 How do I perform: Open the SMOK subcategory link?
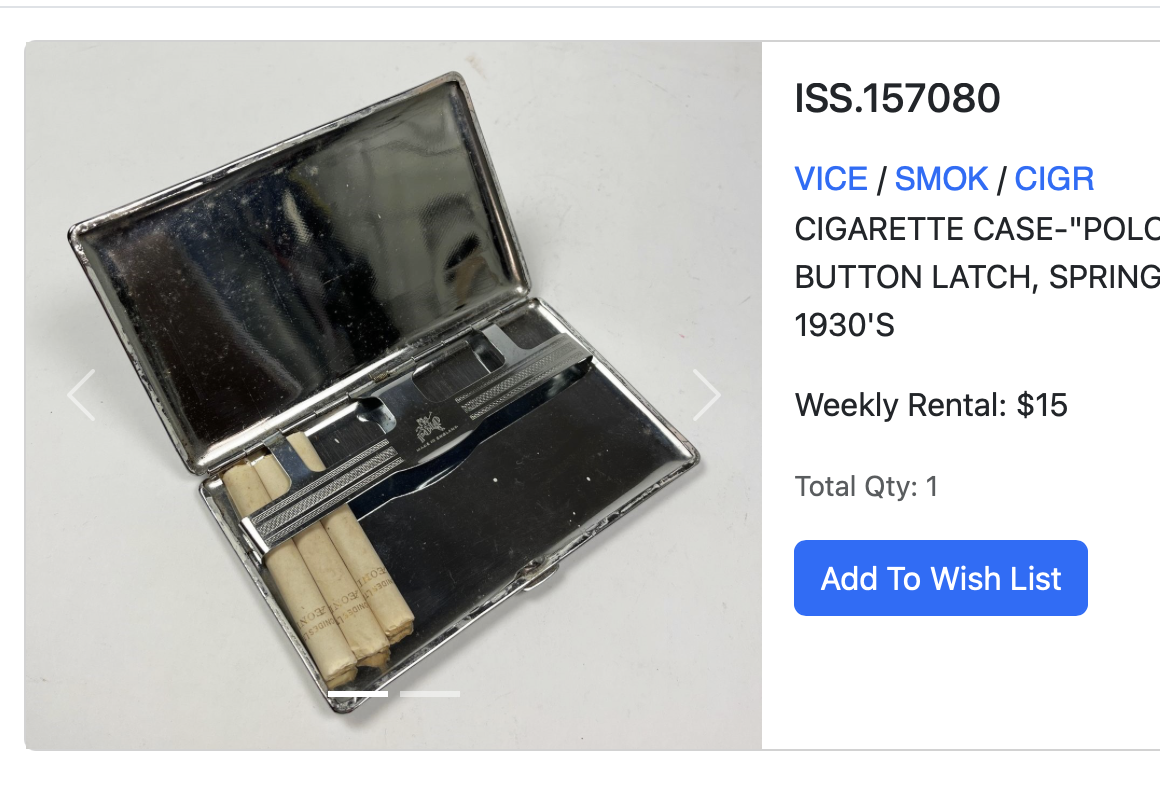click(x=941, y=179)
